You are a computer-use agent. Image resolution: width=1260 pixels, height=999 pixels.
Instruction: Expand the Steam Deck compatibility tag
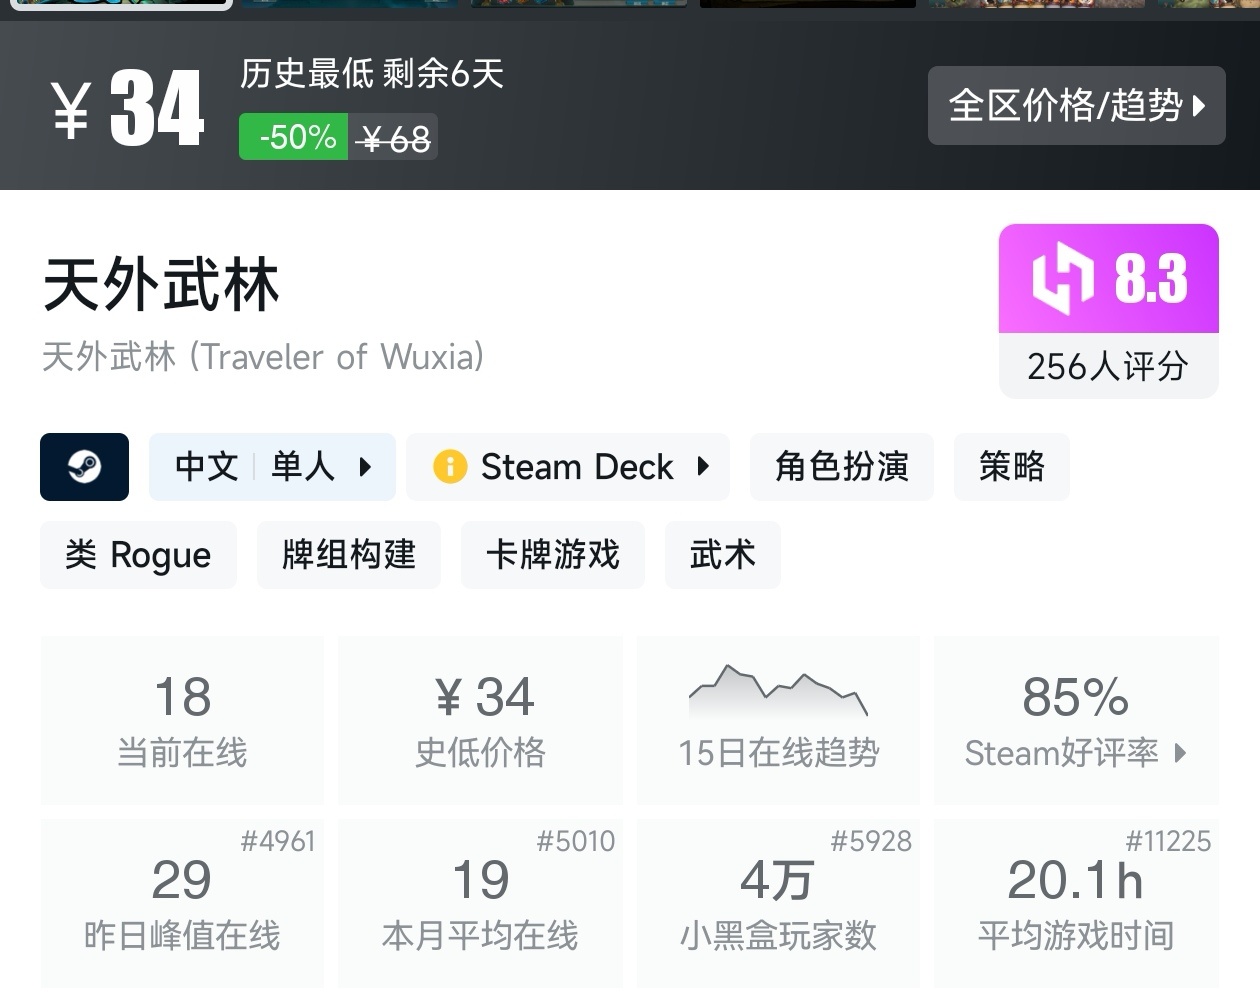coord(568,467)
